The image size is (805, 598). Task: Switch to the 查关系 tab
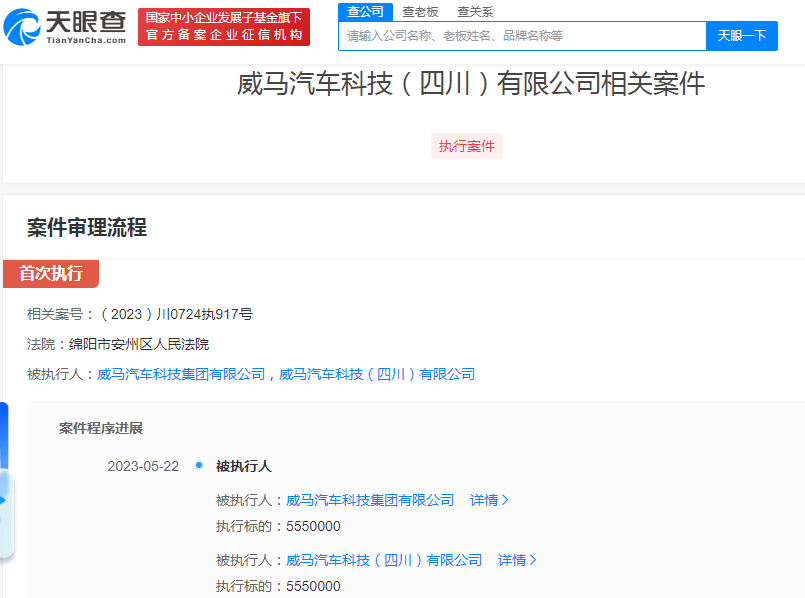(x=475, y=11)
